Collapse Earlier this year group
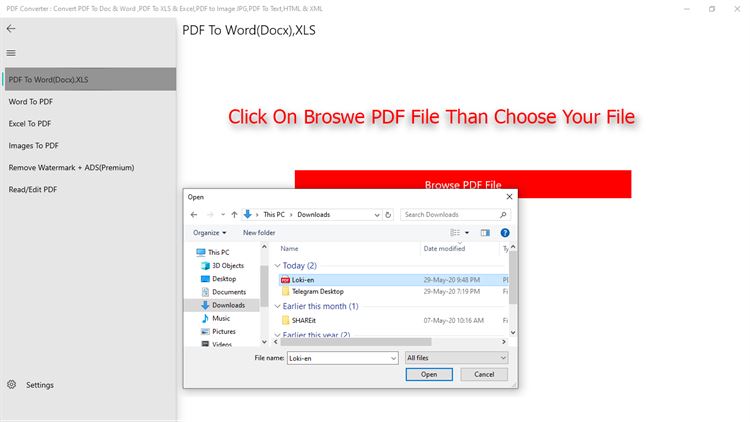 click(x=277, y=335)
